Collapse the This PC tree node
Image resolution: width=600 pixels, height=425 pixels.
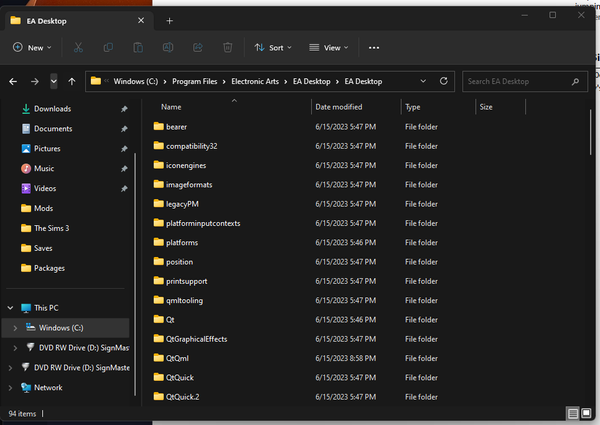tap(10, 308)
